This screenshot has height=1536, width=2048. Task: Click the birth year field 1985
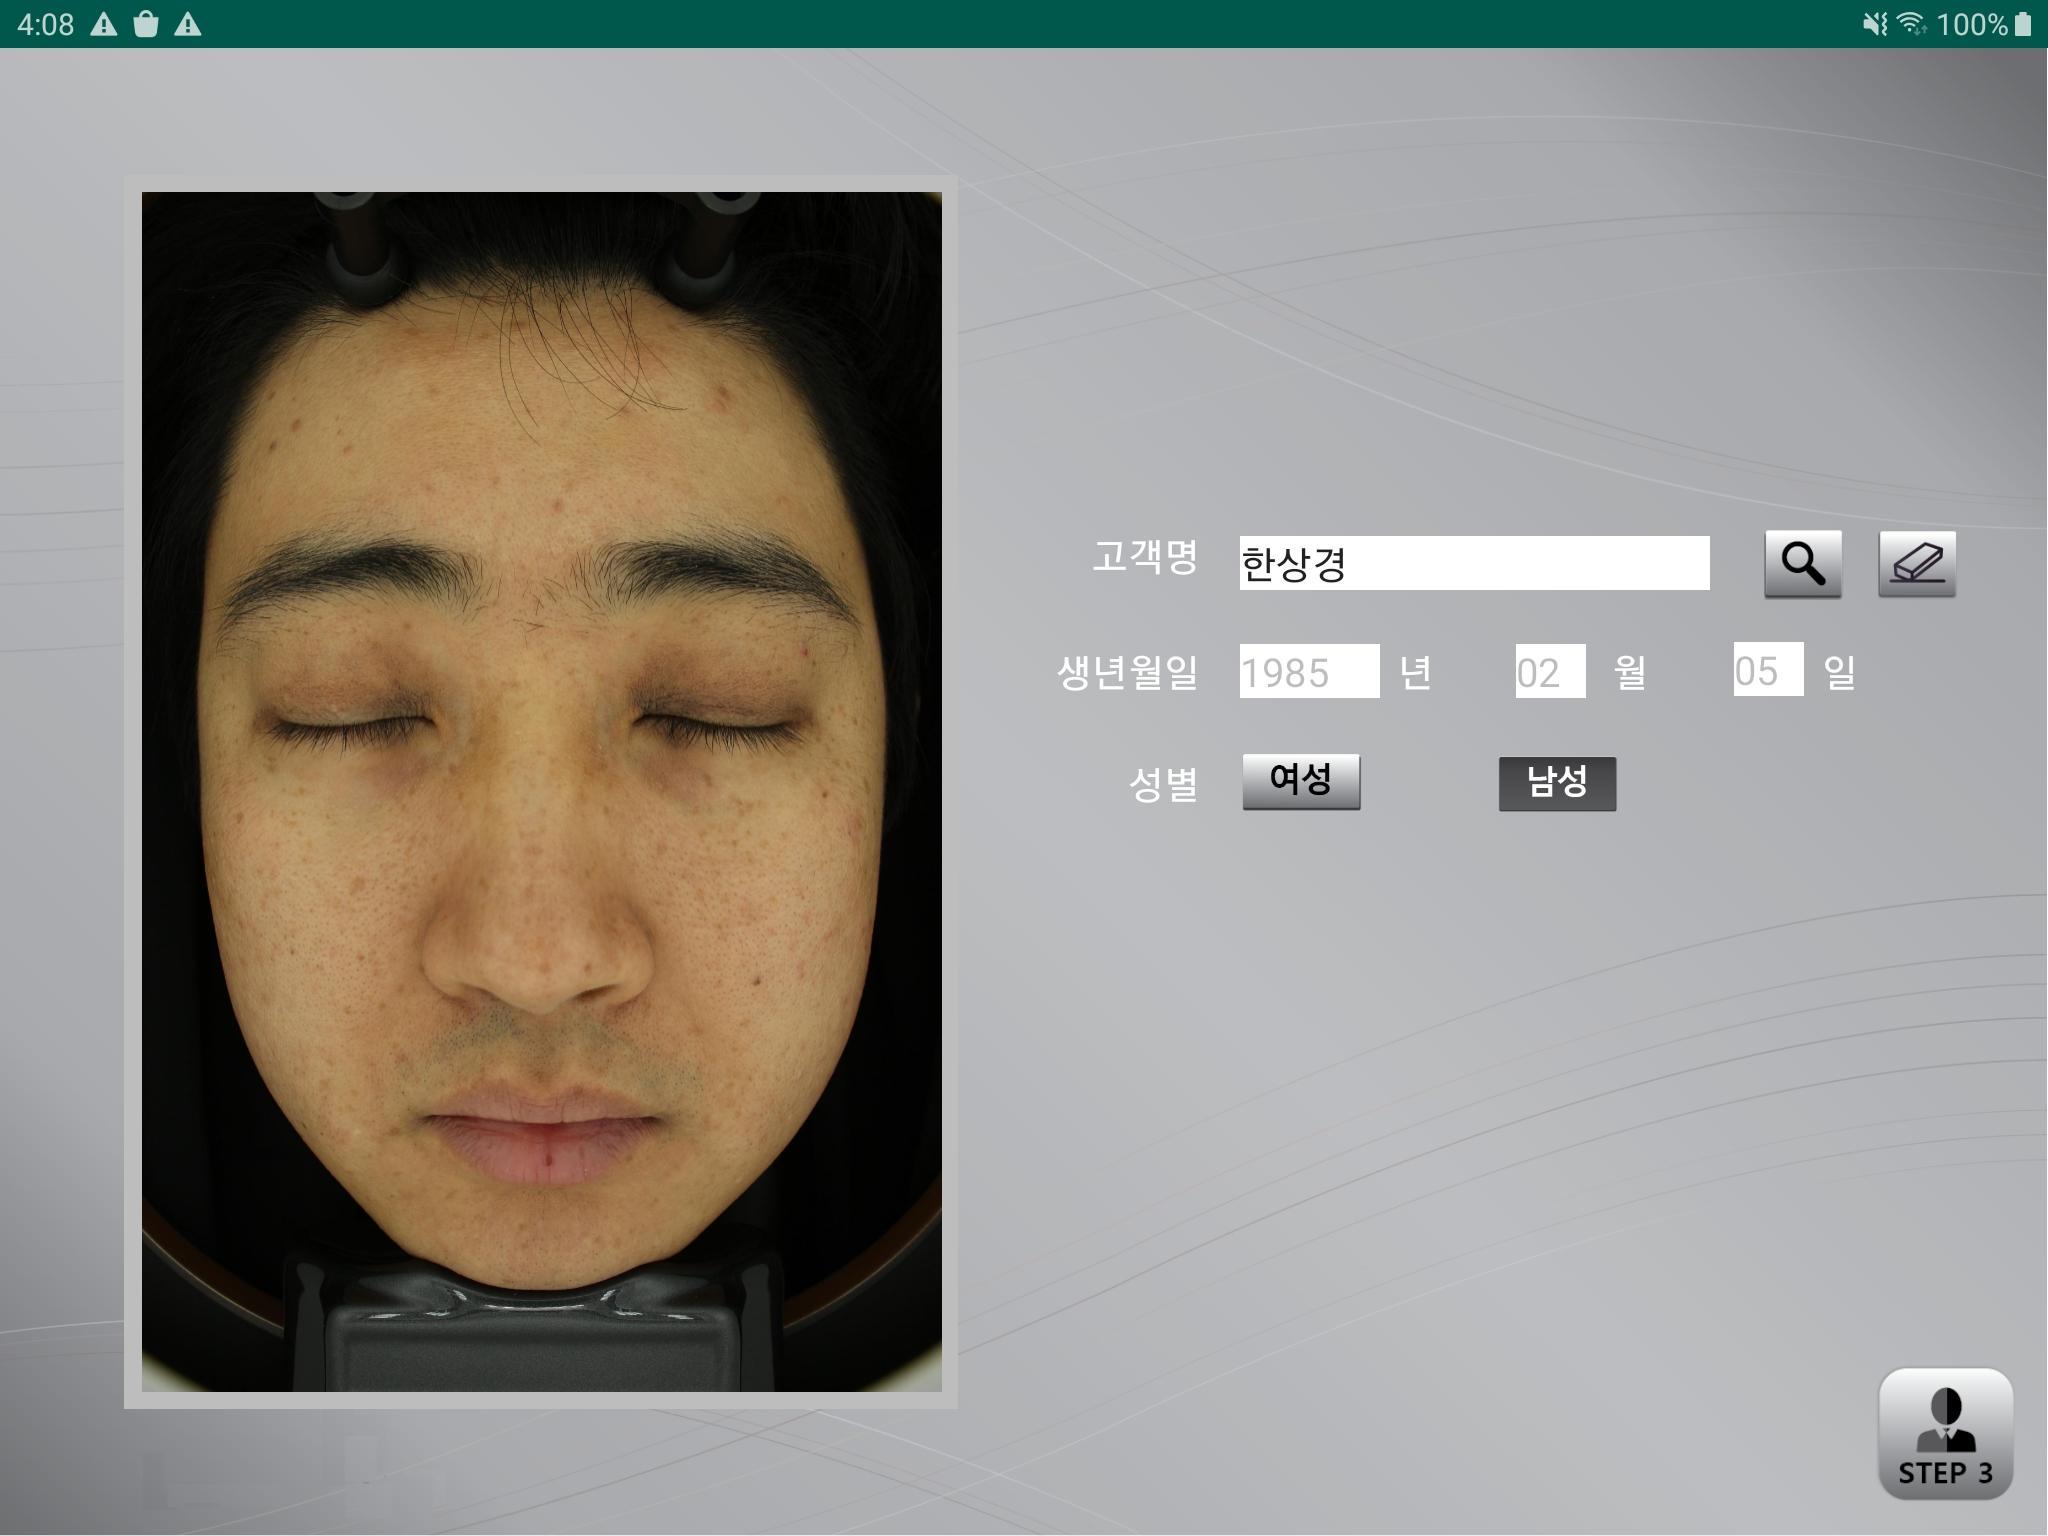click(1309, 671)
